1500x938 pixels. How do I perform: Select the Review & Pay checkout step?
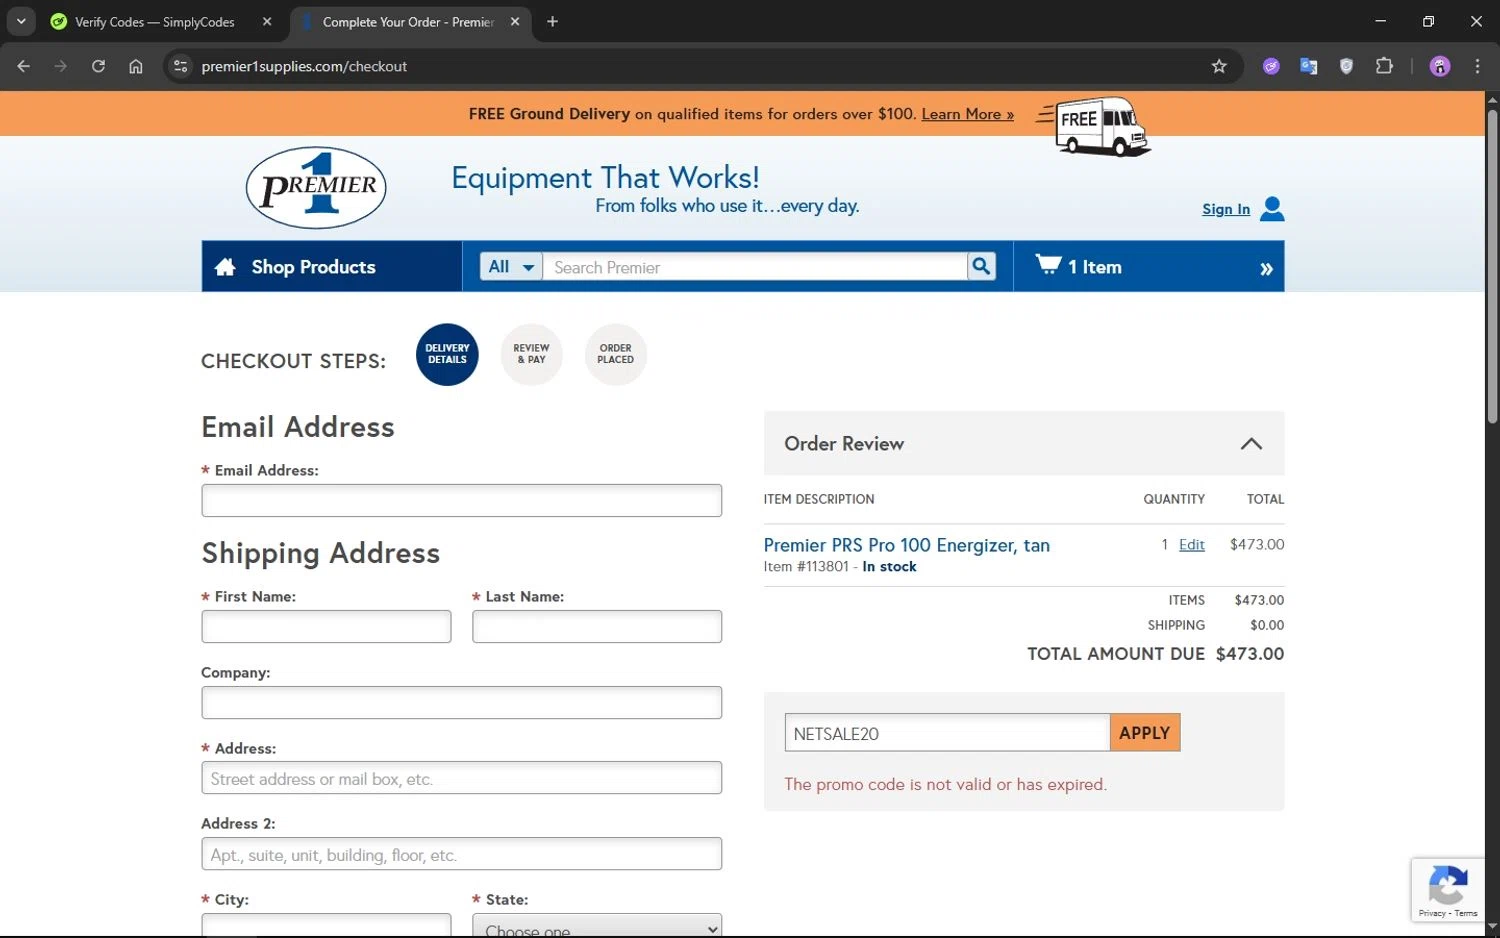click(531, 354)
